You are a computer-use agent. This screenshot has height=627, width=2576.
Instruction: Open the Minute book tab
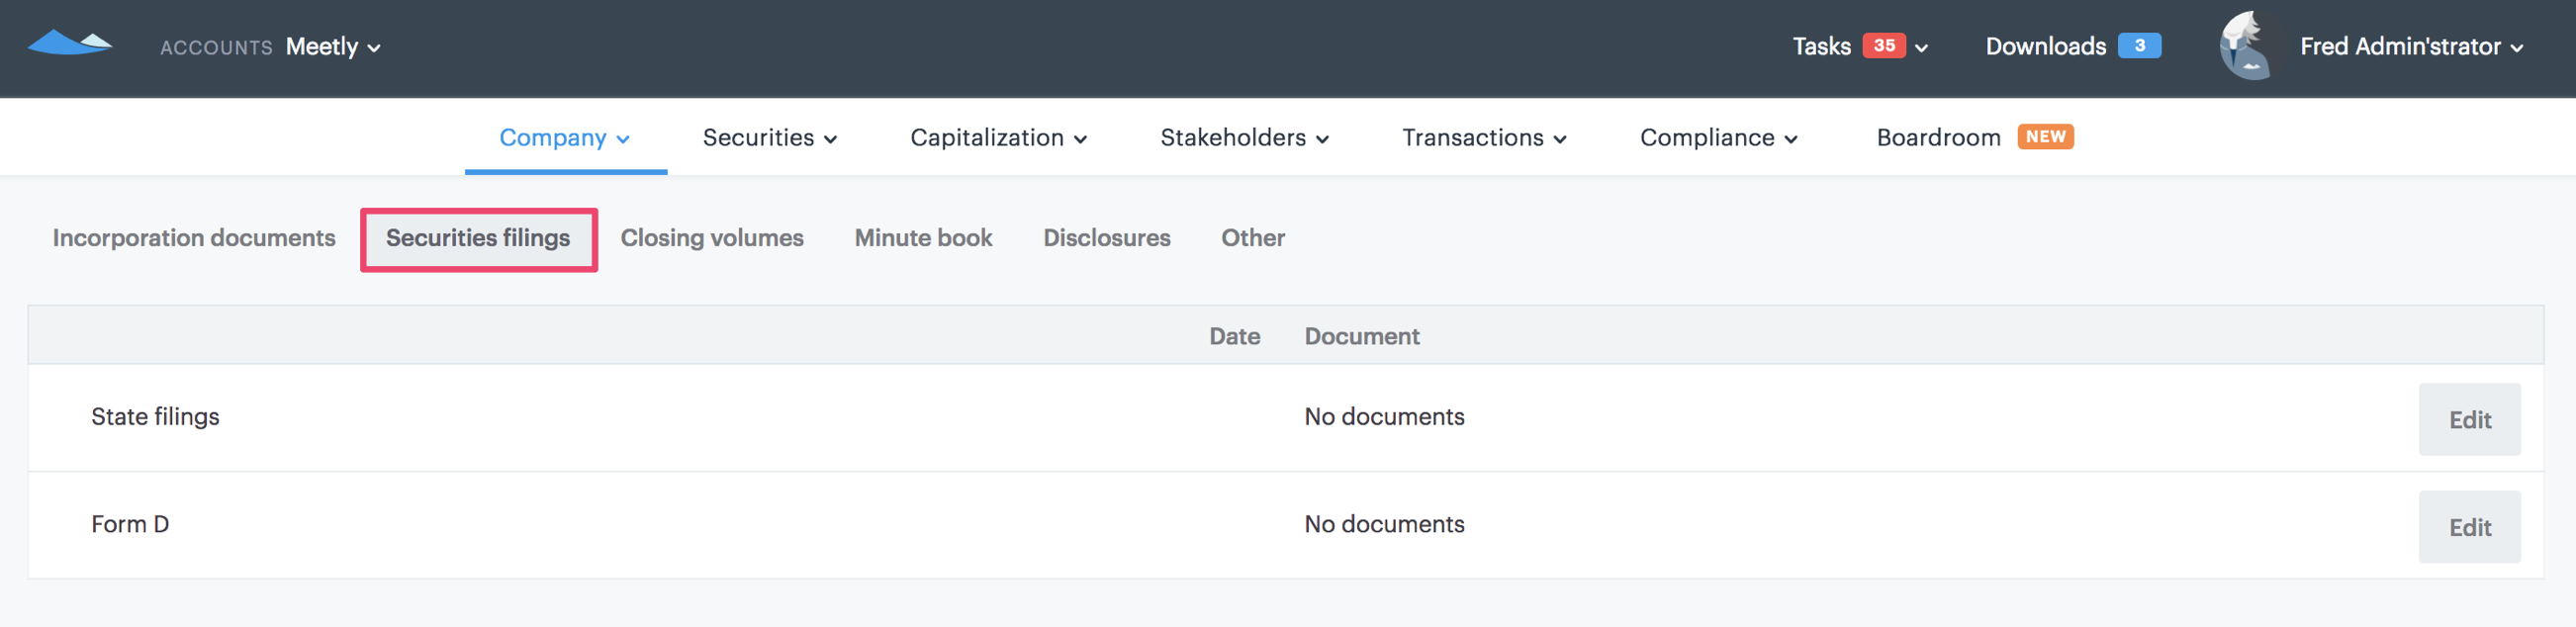pos(923,238)
